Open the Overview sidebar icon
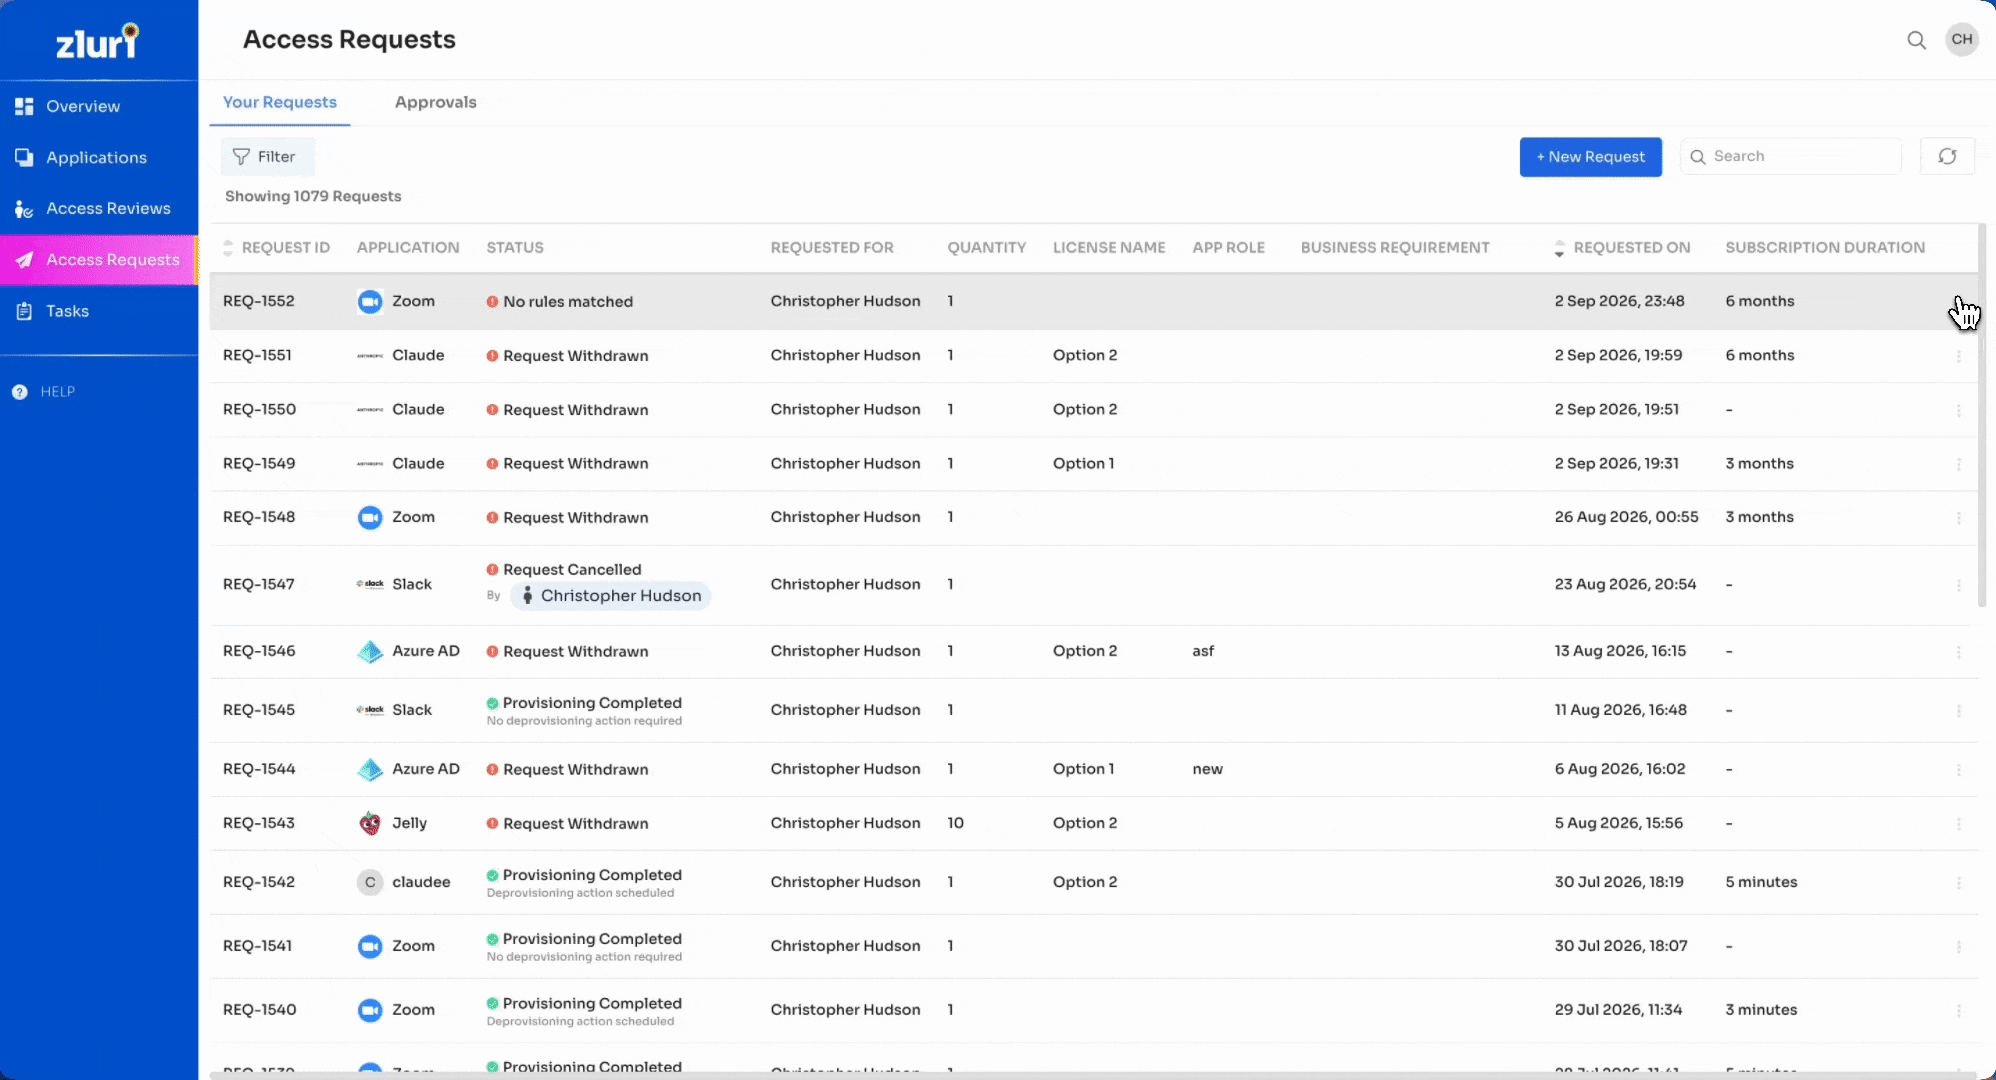Image resolution: width=1996 pixels, height=1080 pixels. 24,106
